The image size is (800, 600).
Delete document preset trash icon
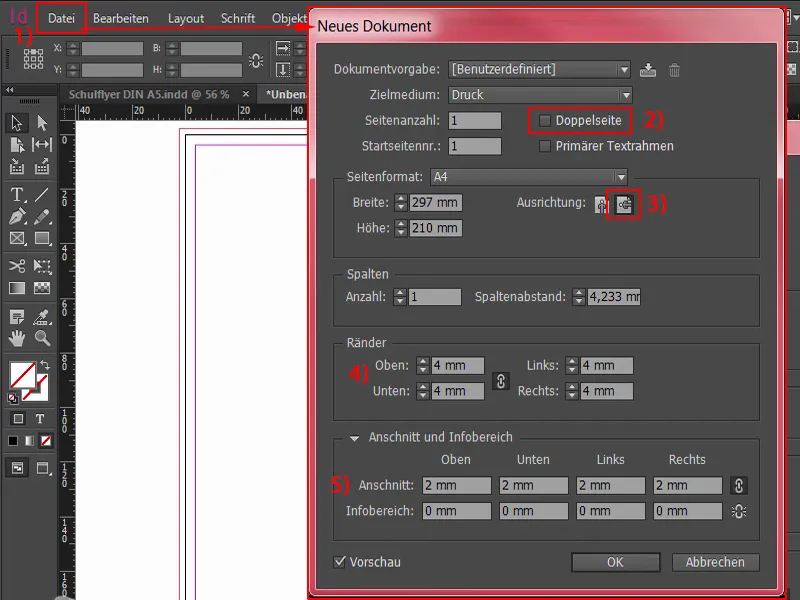point(674,69)
